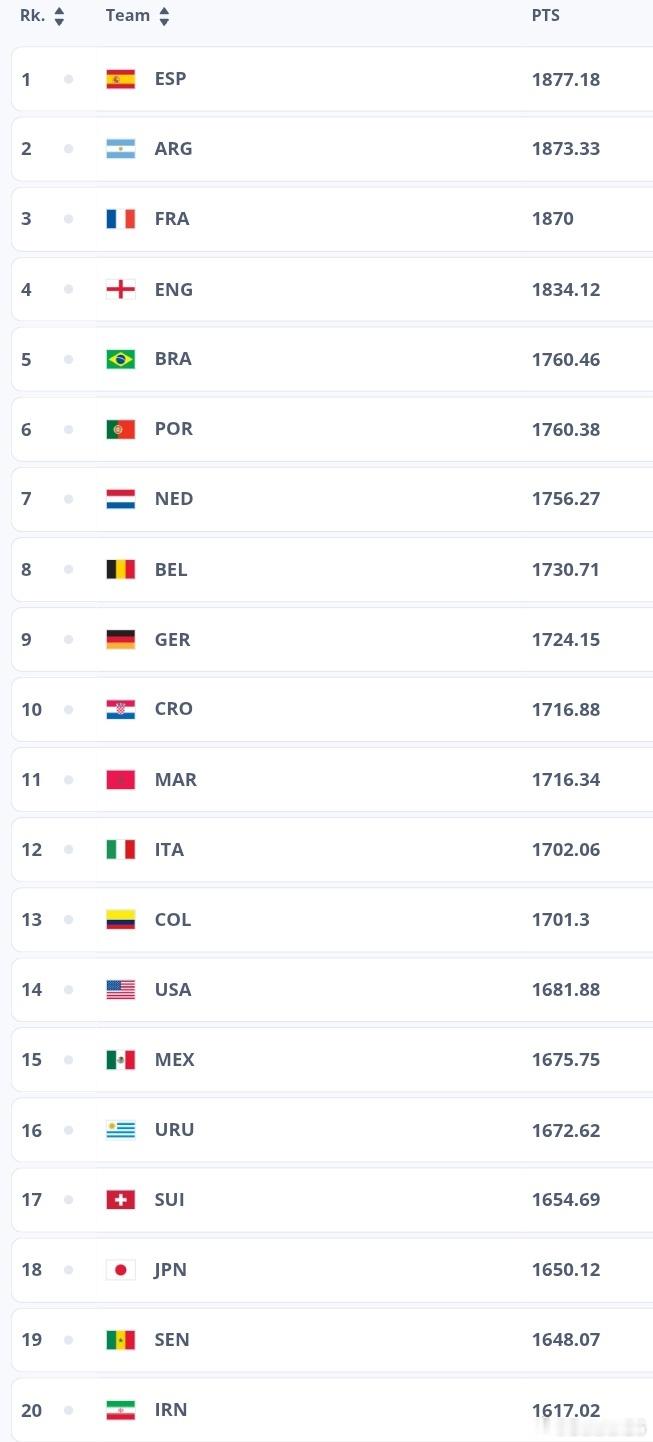This screenshot has width=653, height=1442.
Task: Click the rank movement indicator beside ESP
Action: point(69,78)
